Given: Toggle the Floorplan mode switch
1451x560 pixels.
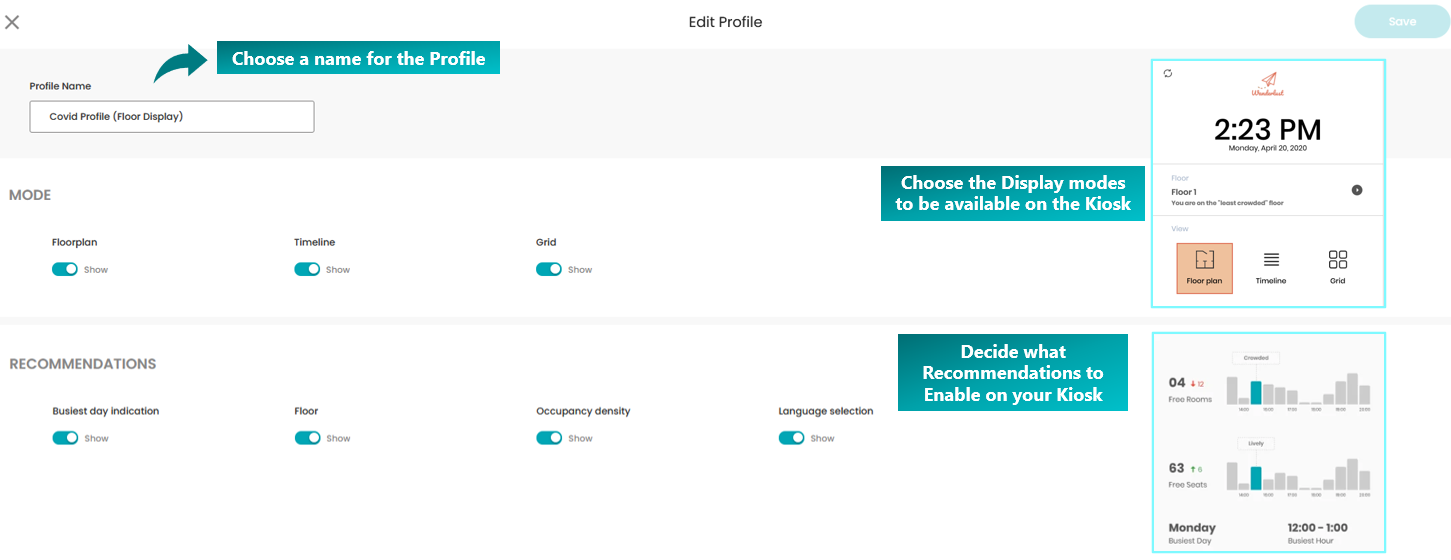Looking at the screenshot, I should 65,269.
